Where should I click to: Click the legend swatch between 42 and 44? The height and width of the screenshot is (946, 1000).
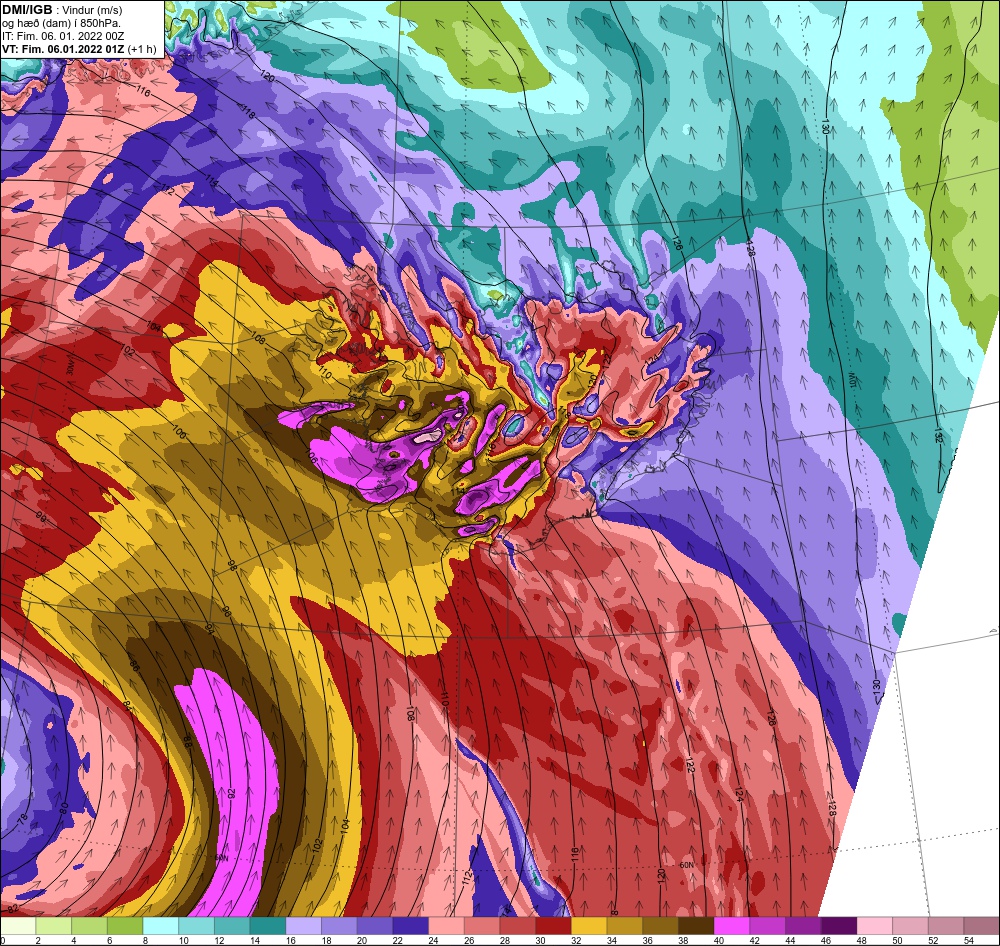[768, 926]
